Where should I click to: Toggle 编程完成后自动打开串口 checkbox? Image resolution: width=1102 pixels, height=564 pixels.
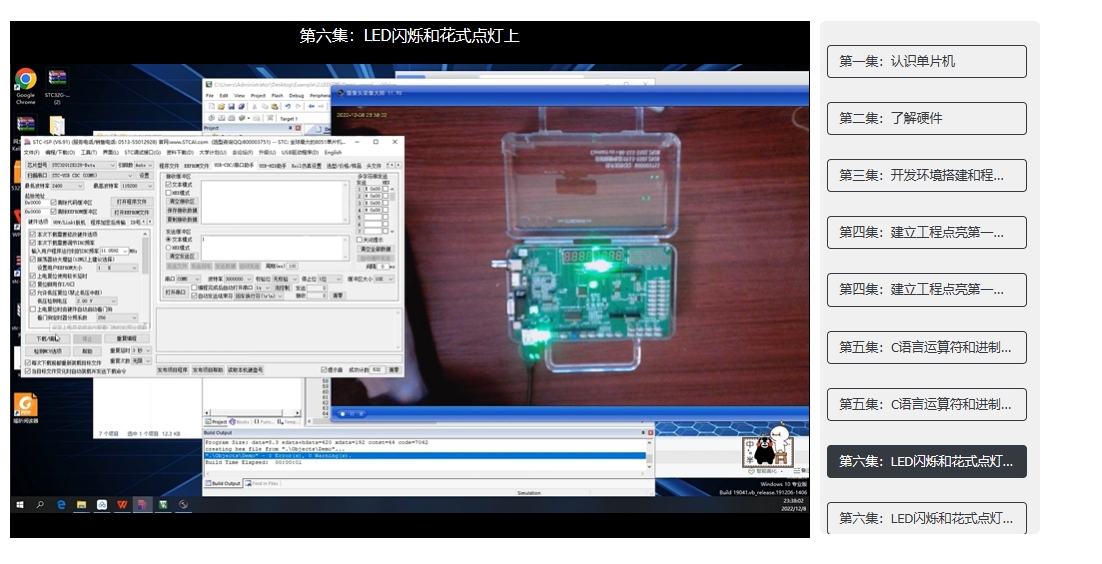[x=195, y=288]
